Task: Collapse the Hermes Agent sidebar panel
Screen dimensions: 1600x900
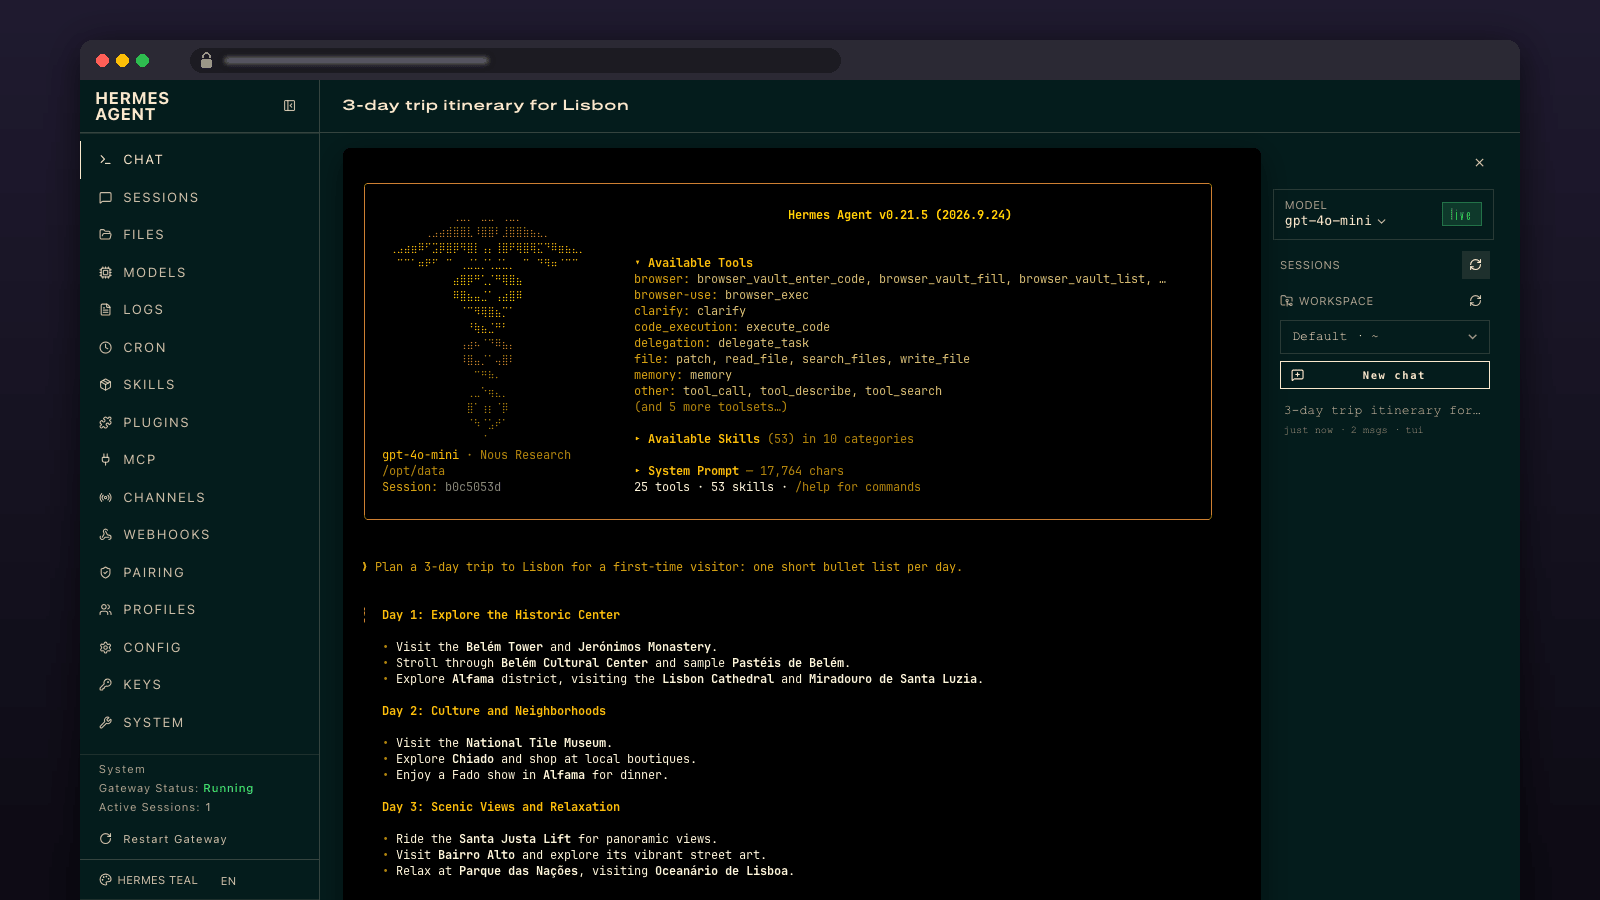Action: (289, 105)
